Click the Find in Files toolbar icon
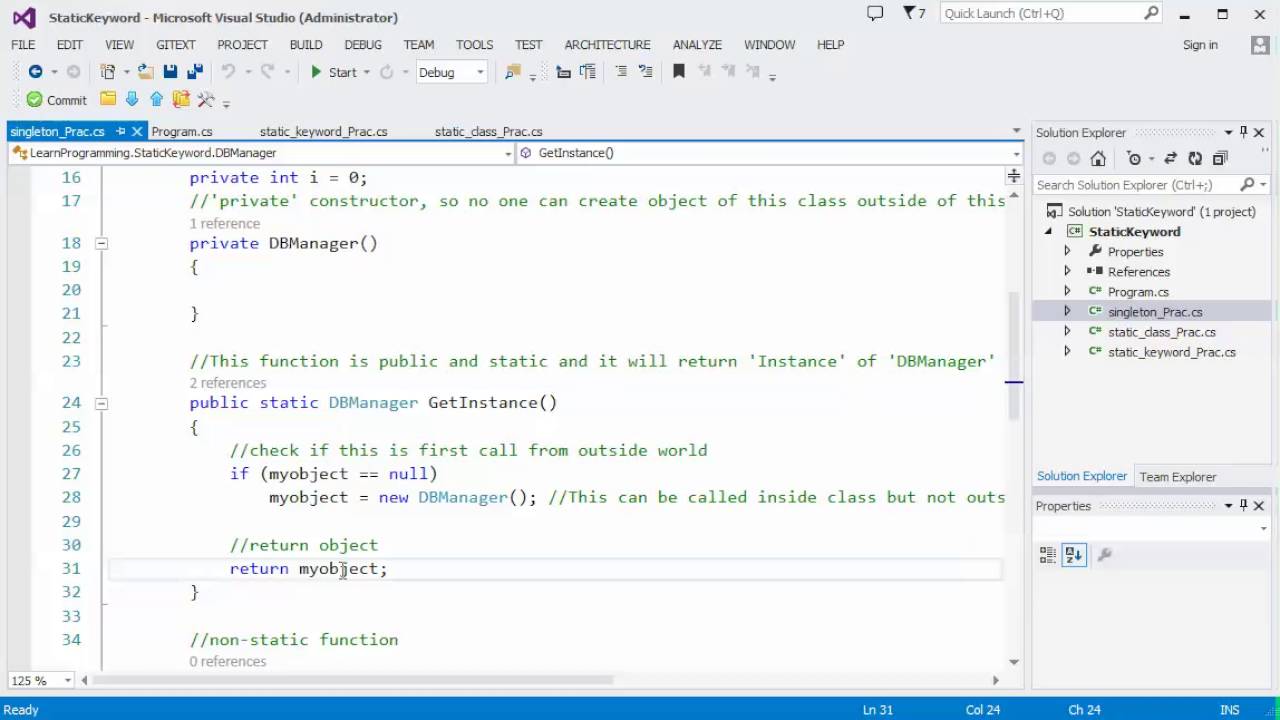 click(513, 72)
